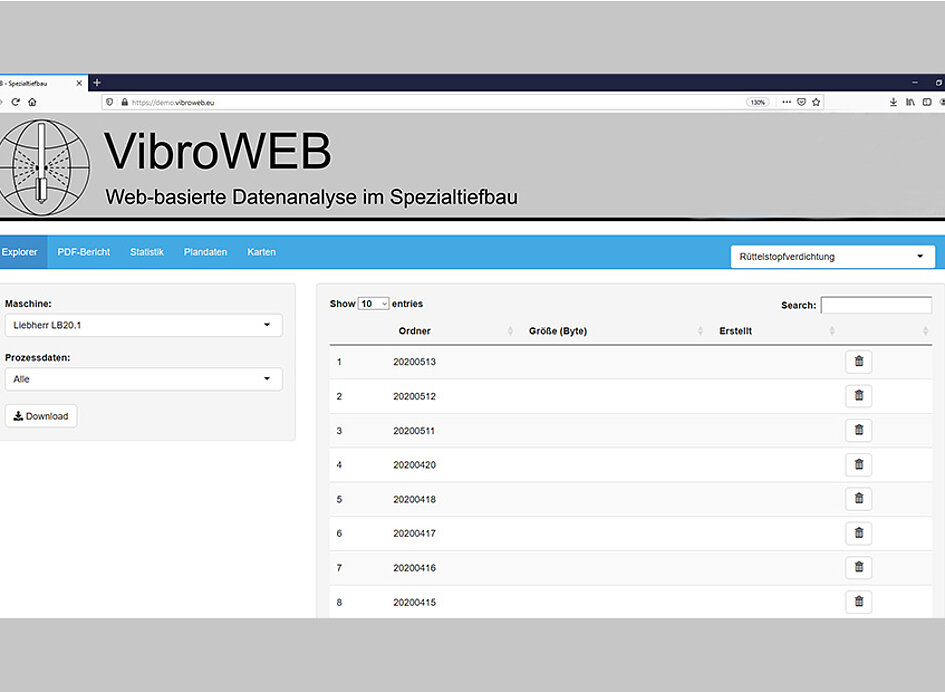Click the Pocket save icon in address bar
945x692 pixels.
click(x=802, y=102)
